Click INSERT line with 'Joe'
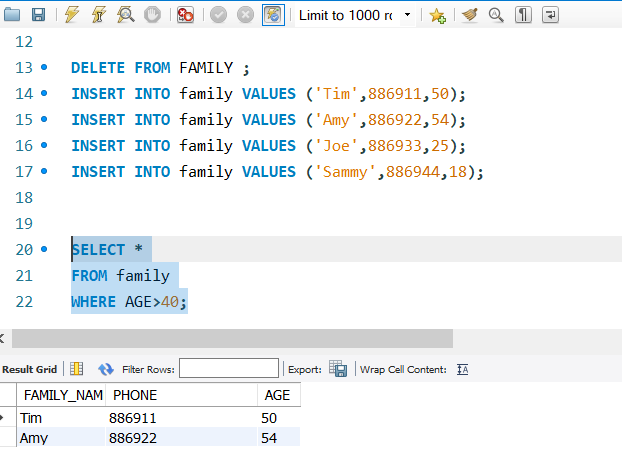 (x=269, y=146)
